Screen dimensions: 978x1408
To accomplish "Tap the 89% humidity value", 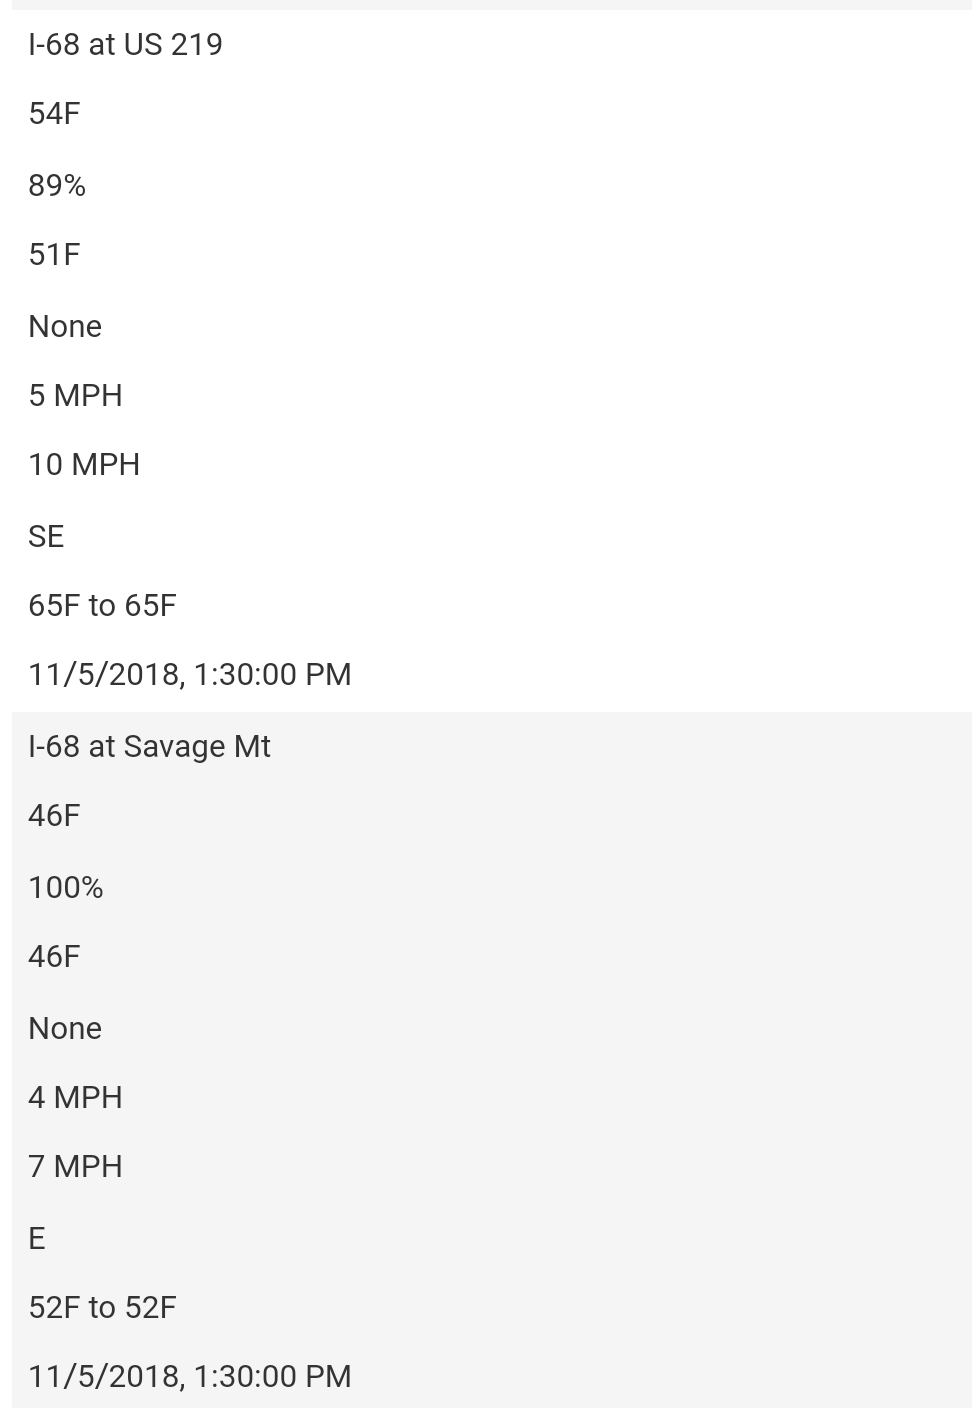I will point(57,185).
